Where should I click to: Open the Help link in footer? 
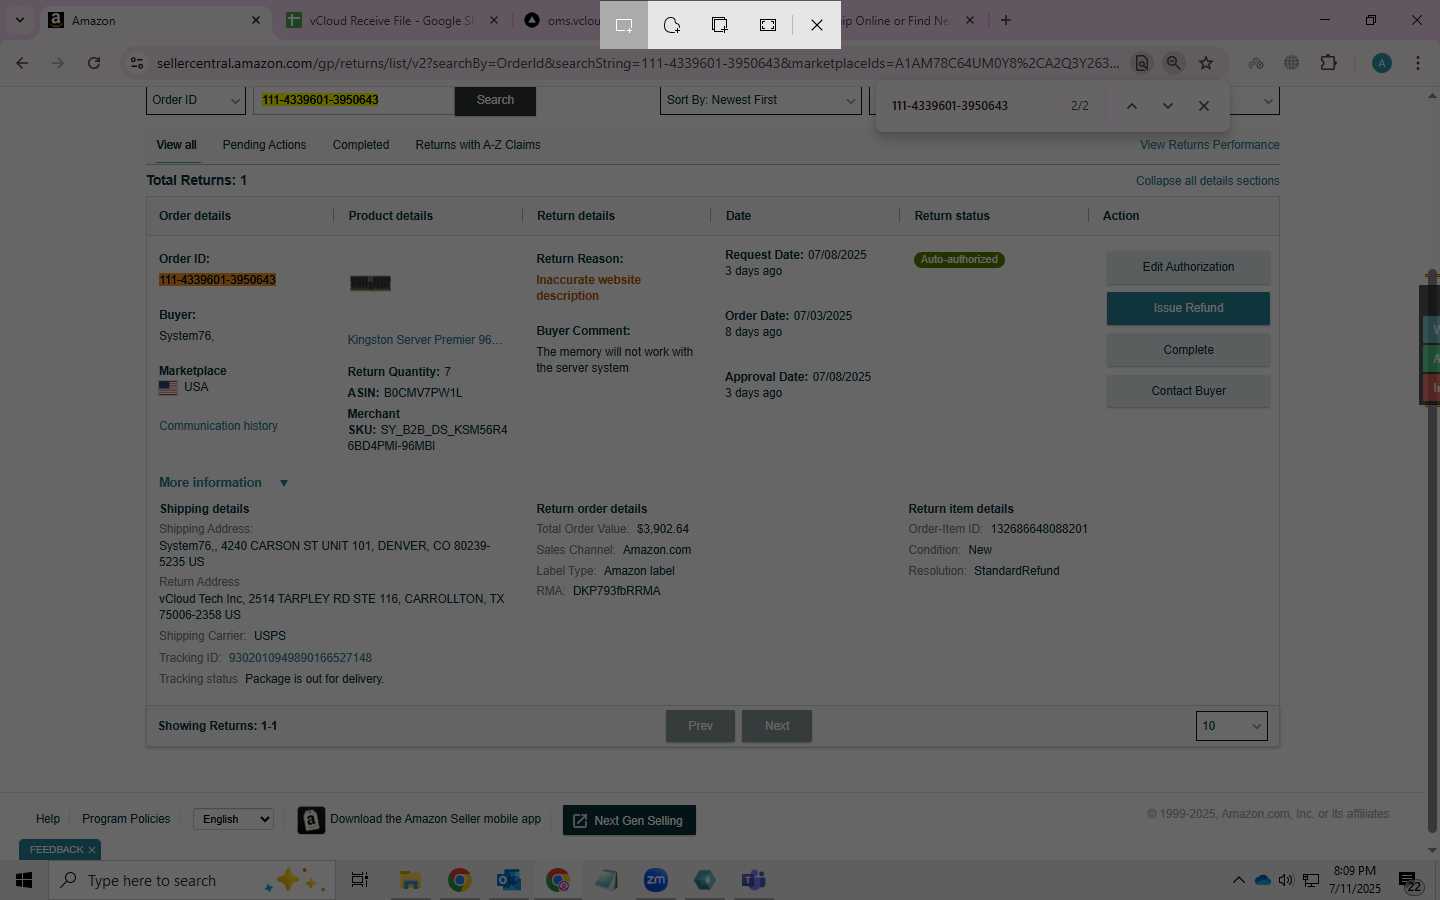click(x=48, y=819)
